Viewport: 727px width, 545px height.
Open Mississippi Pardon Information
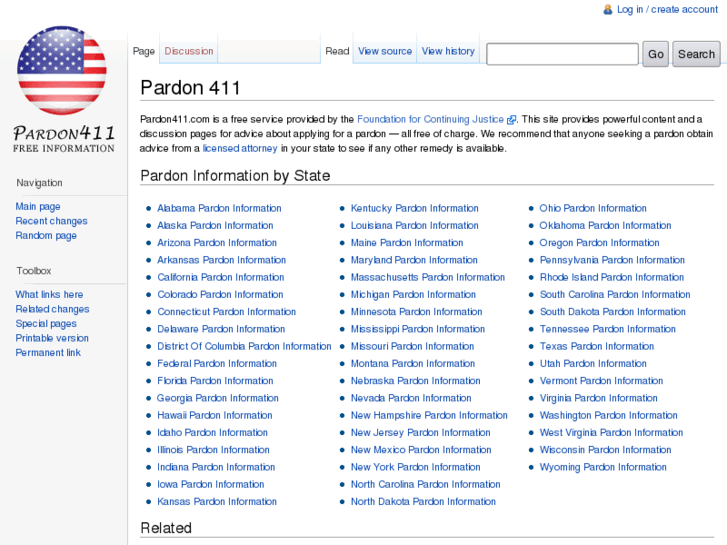coord(418,329)
